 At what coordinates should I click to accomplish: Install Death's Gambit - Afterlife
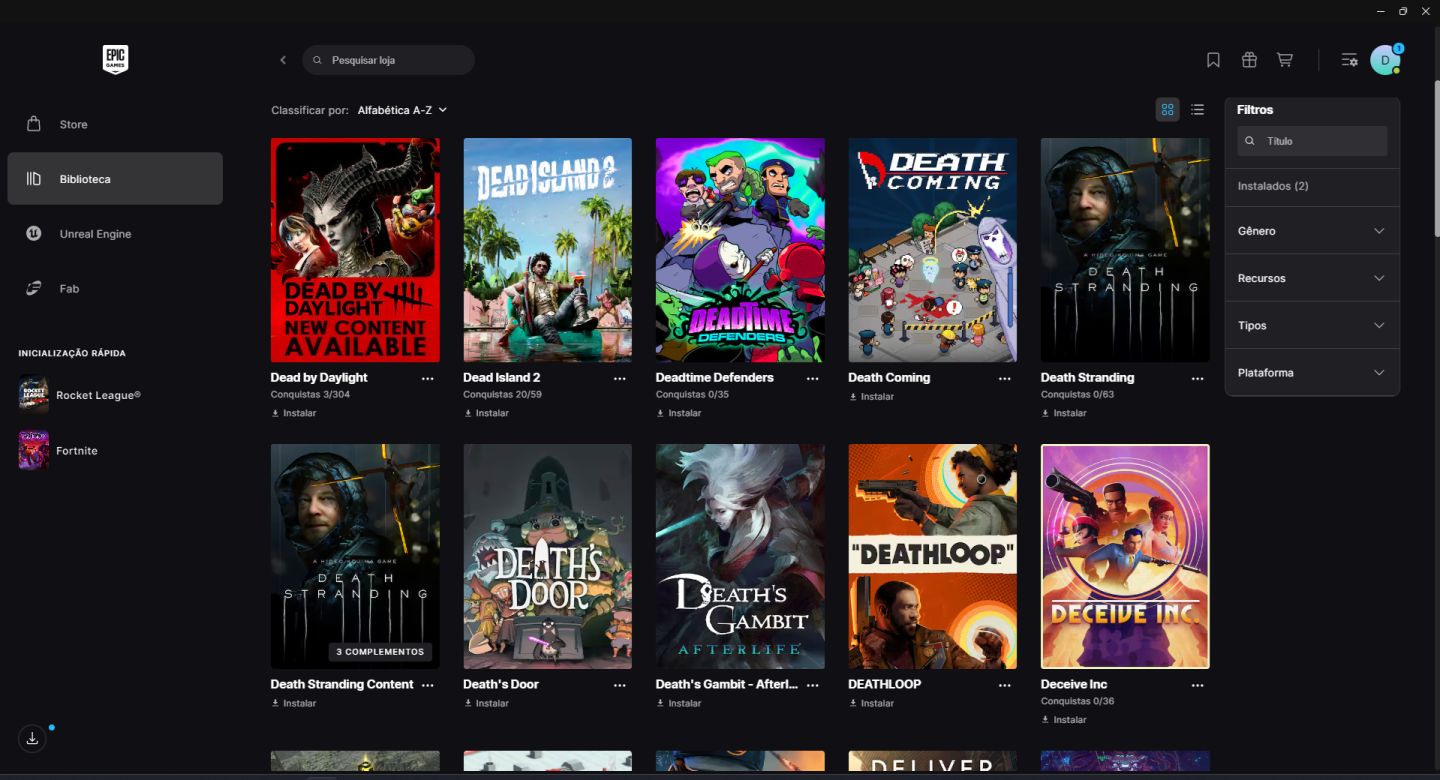[x=679, y=703]
